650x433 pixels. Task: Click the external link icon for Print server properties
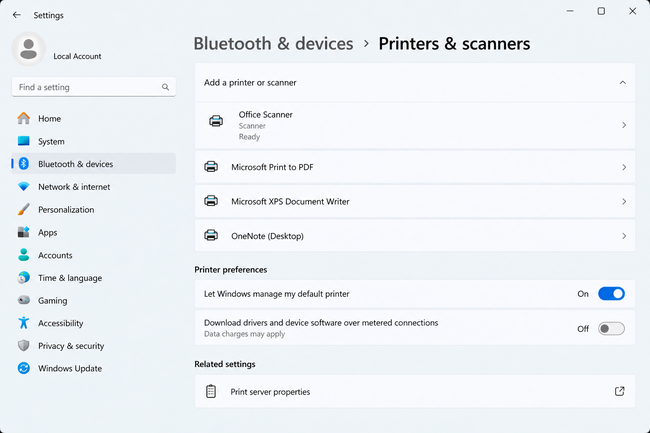pyautogui.click(x=619, y=391)
